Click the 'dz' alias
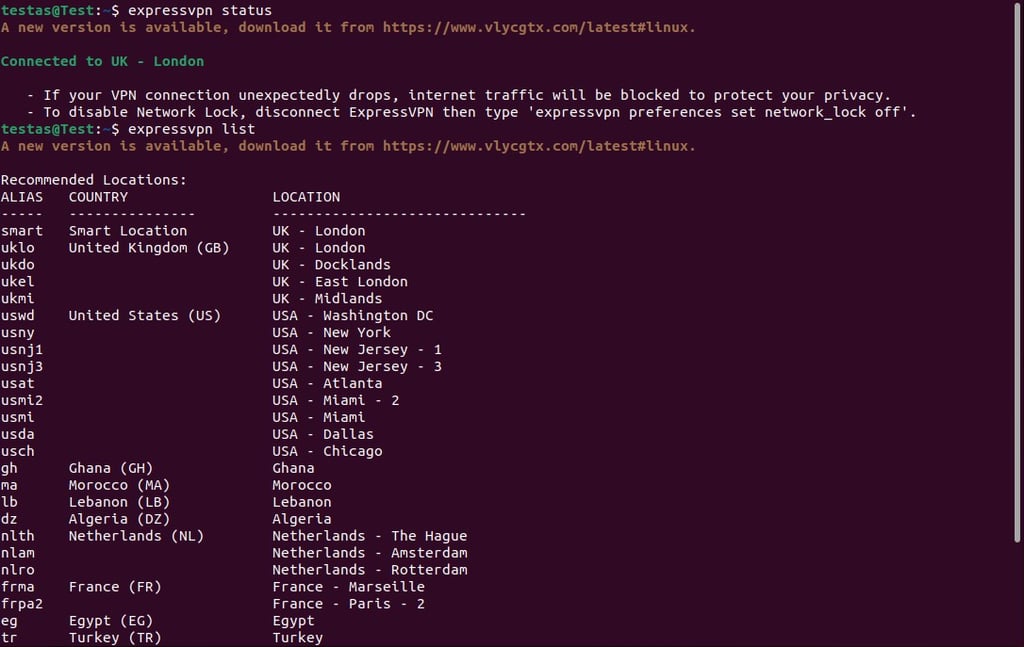1024x647 pixels. [x=9, y=520]
